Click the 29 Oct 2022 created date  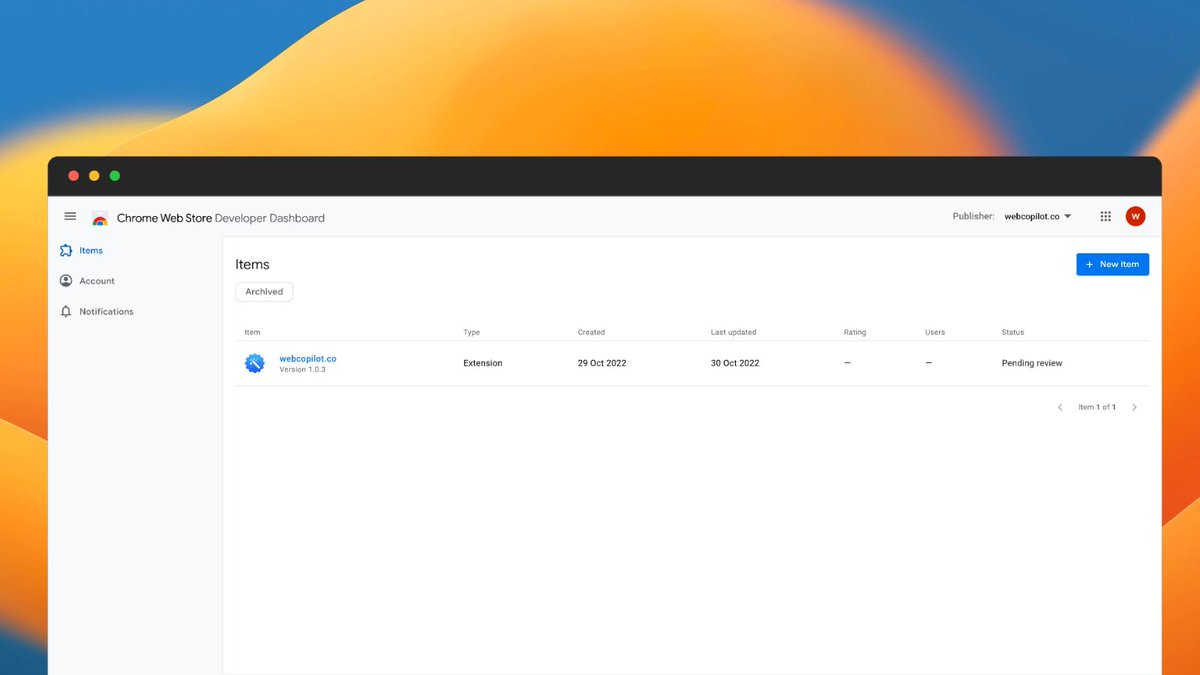tap(602, 363)
